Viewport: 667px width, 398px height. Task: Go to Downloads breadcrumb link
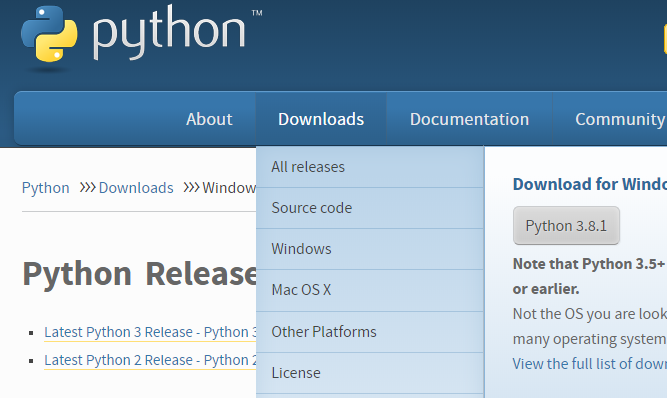pos(136,188)
